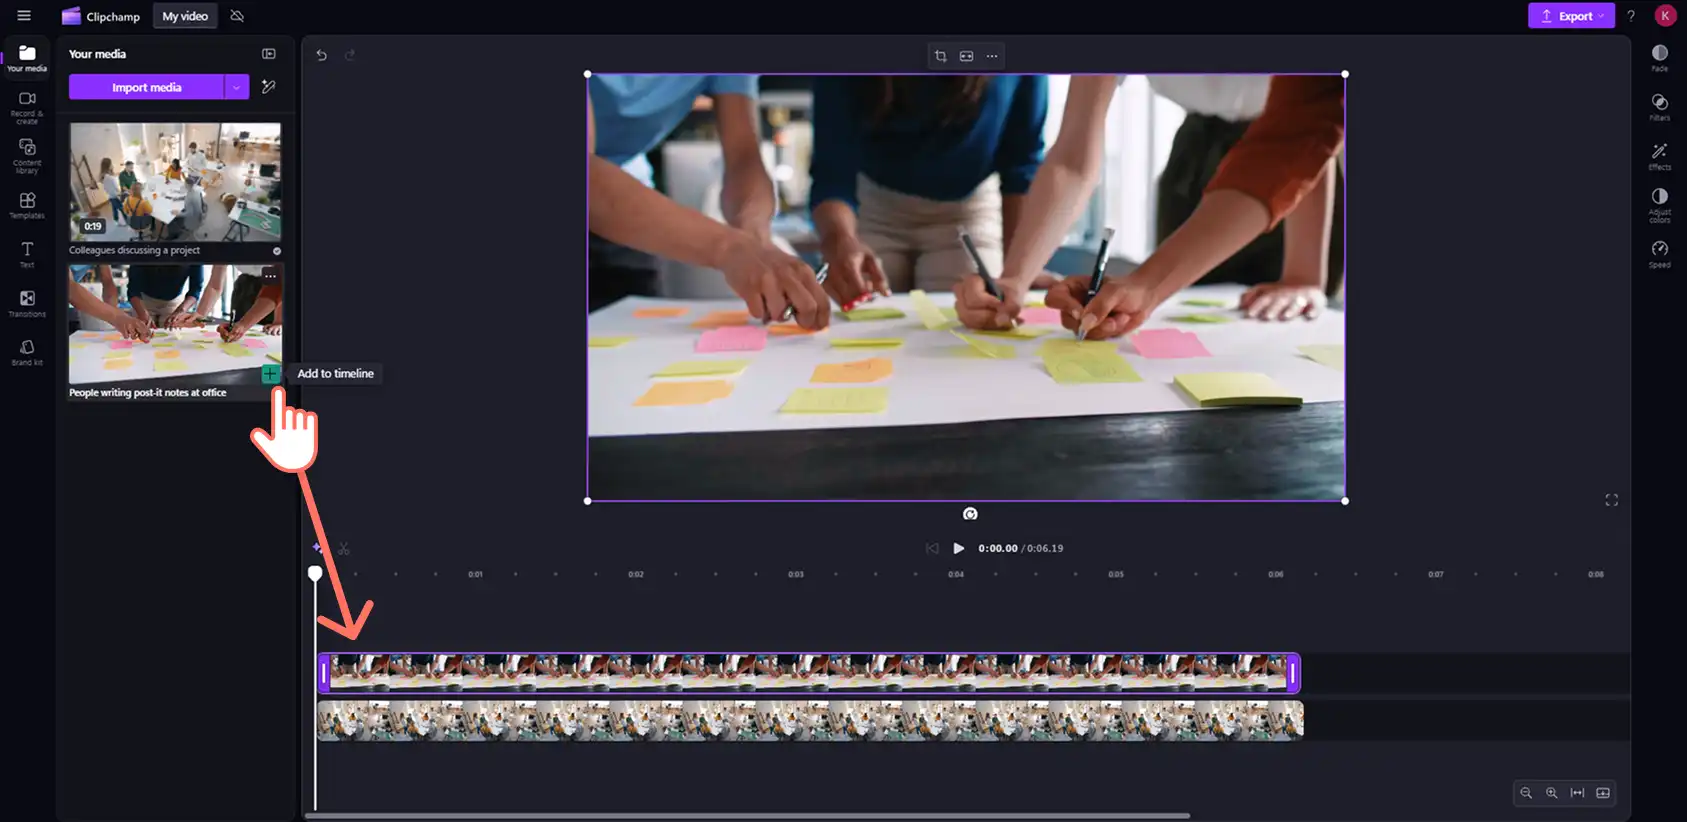Open the My video title tab
The height and width of the screenshot is (822, 1687).
tap(185, 16)
